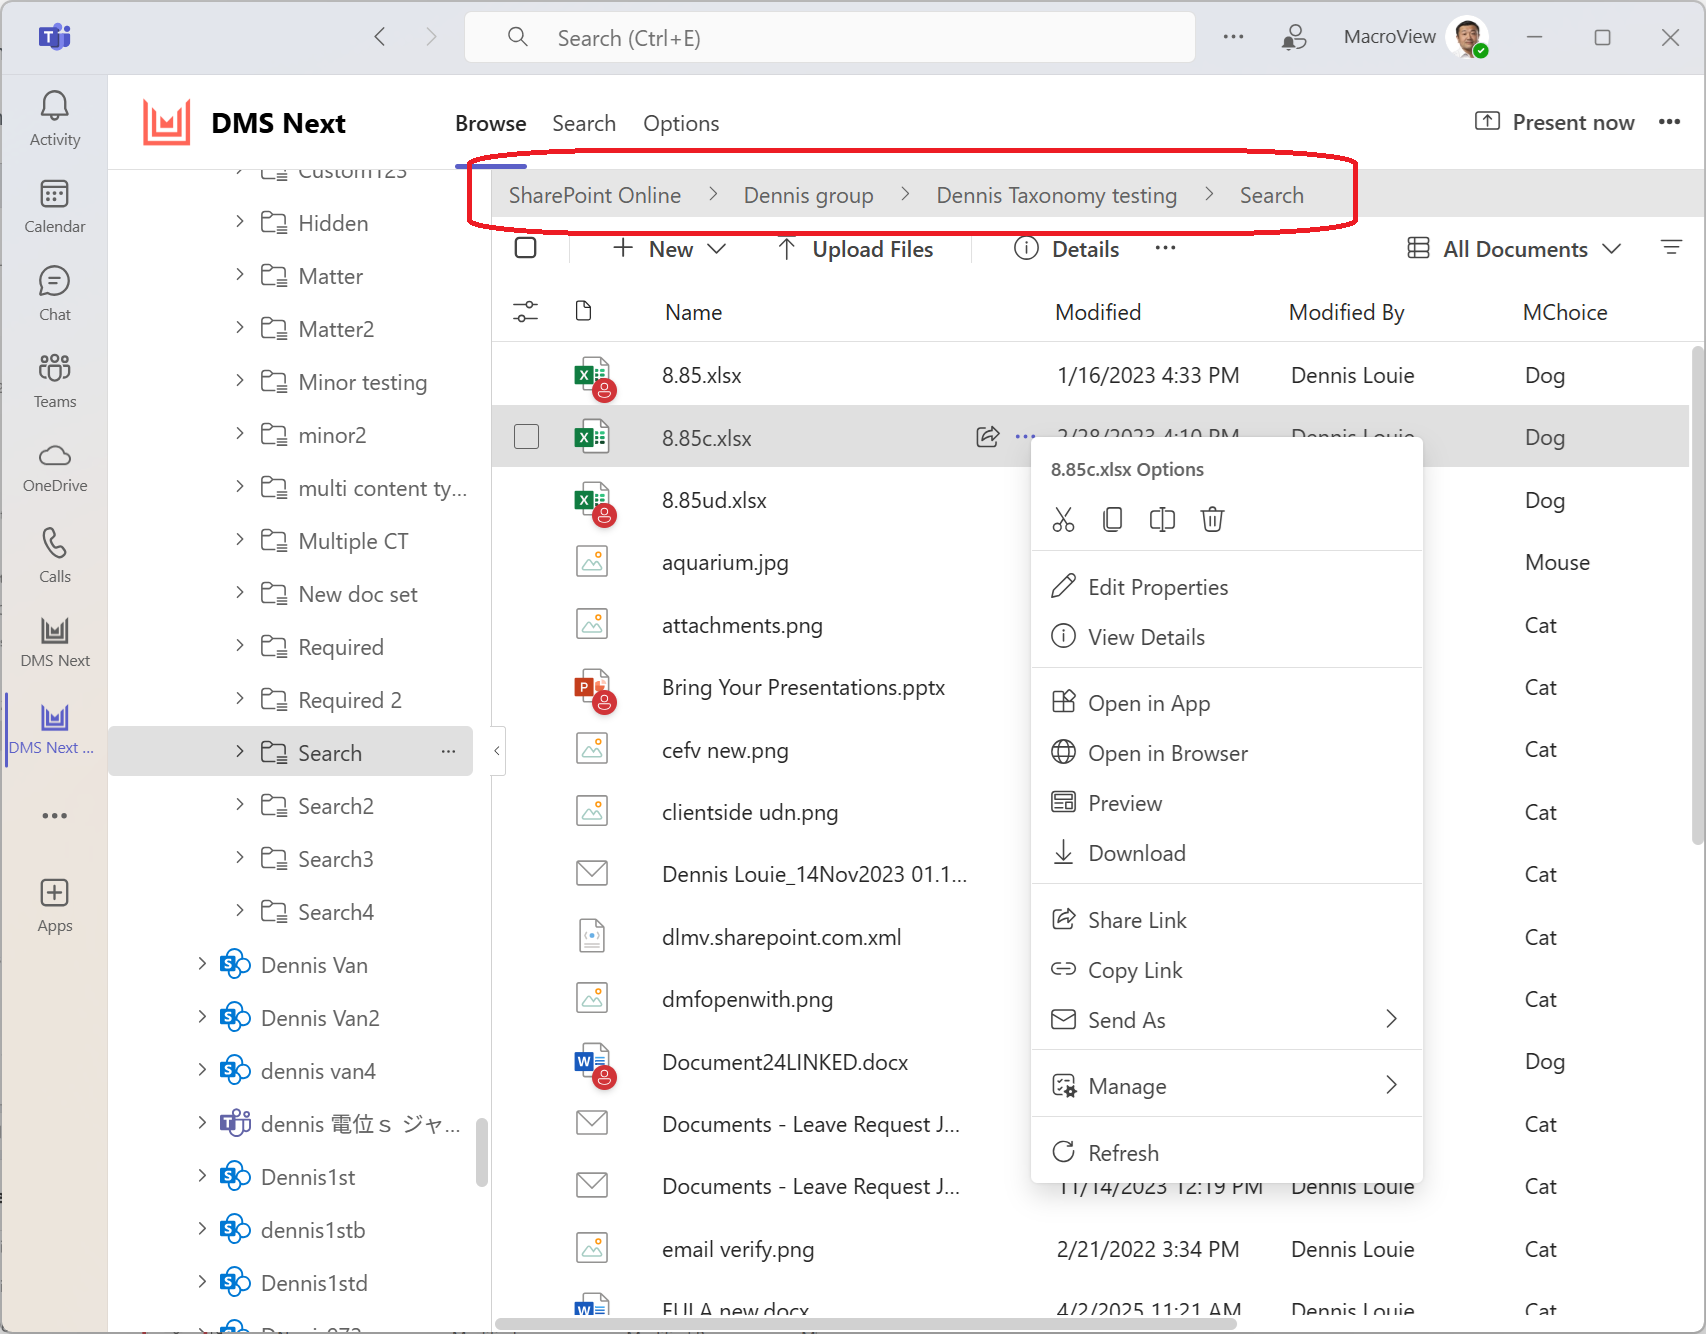Screen dimensions: 1706x1334
Task: Open settings ellipsis near title bar search
Action: click(x=1233, y=37)
